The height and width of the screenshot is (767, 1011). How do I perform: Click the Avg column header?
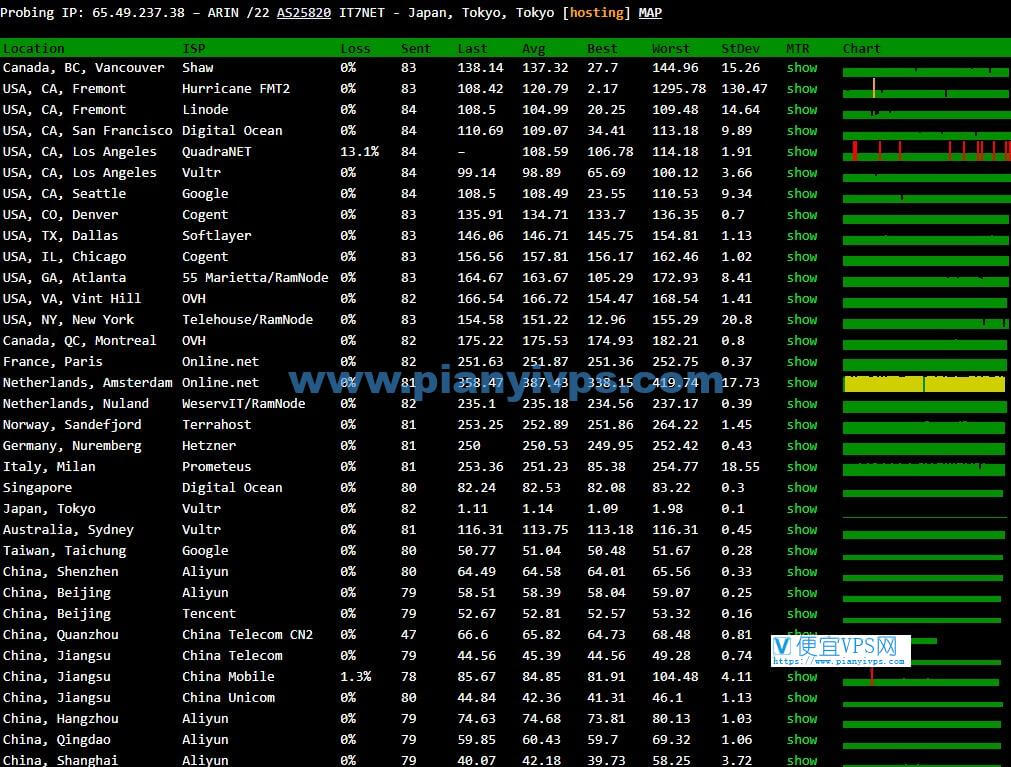pyautogui.click(x=533, y=48)
